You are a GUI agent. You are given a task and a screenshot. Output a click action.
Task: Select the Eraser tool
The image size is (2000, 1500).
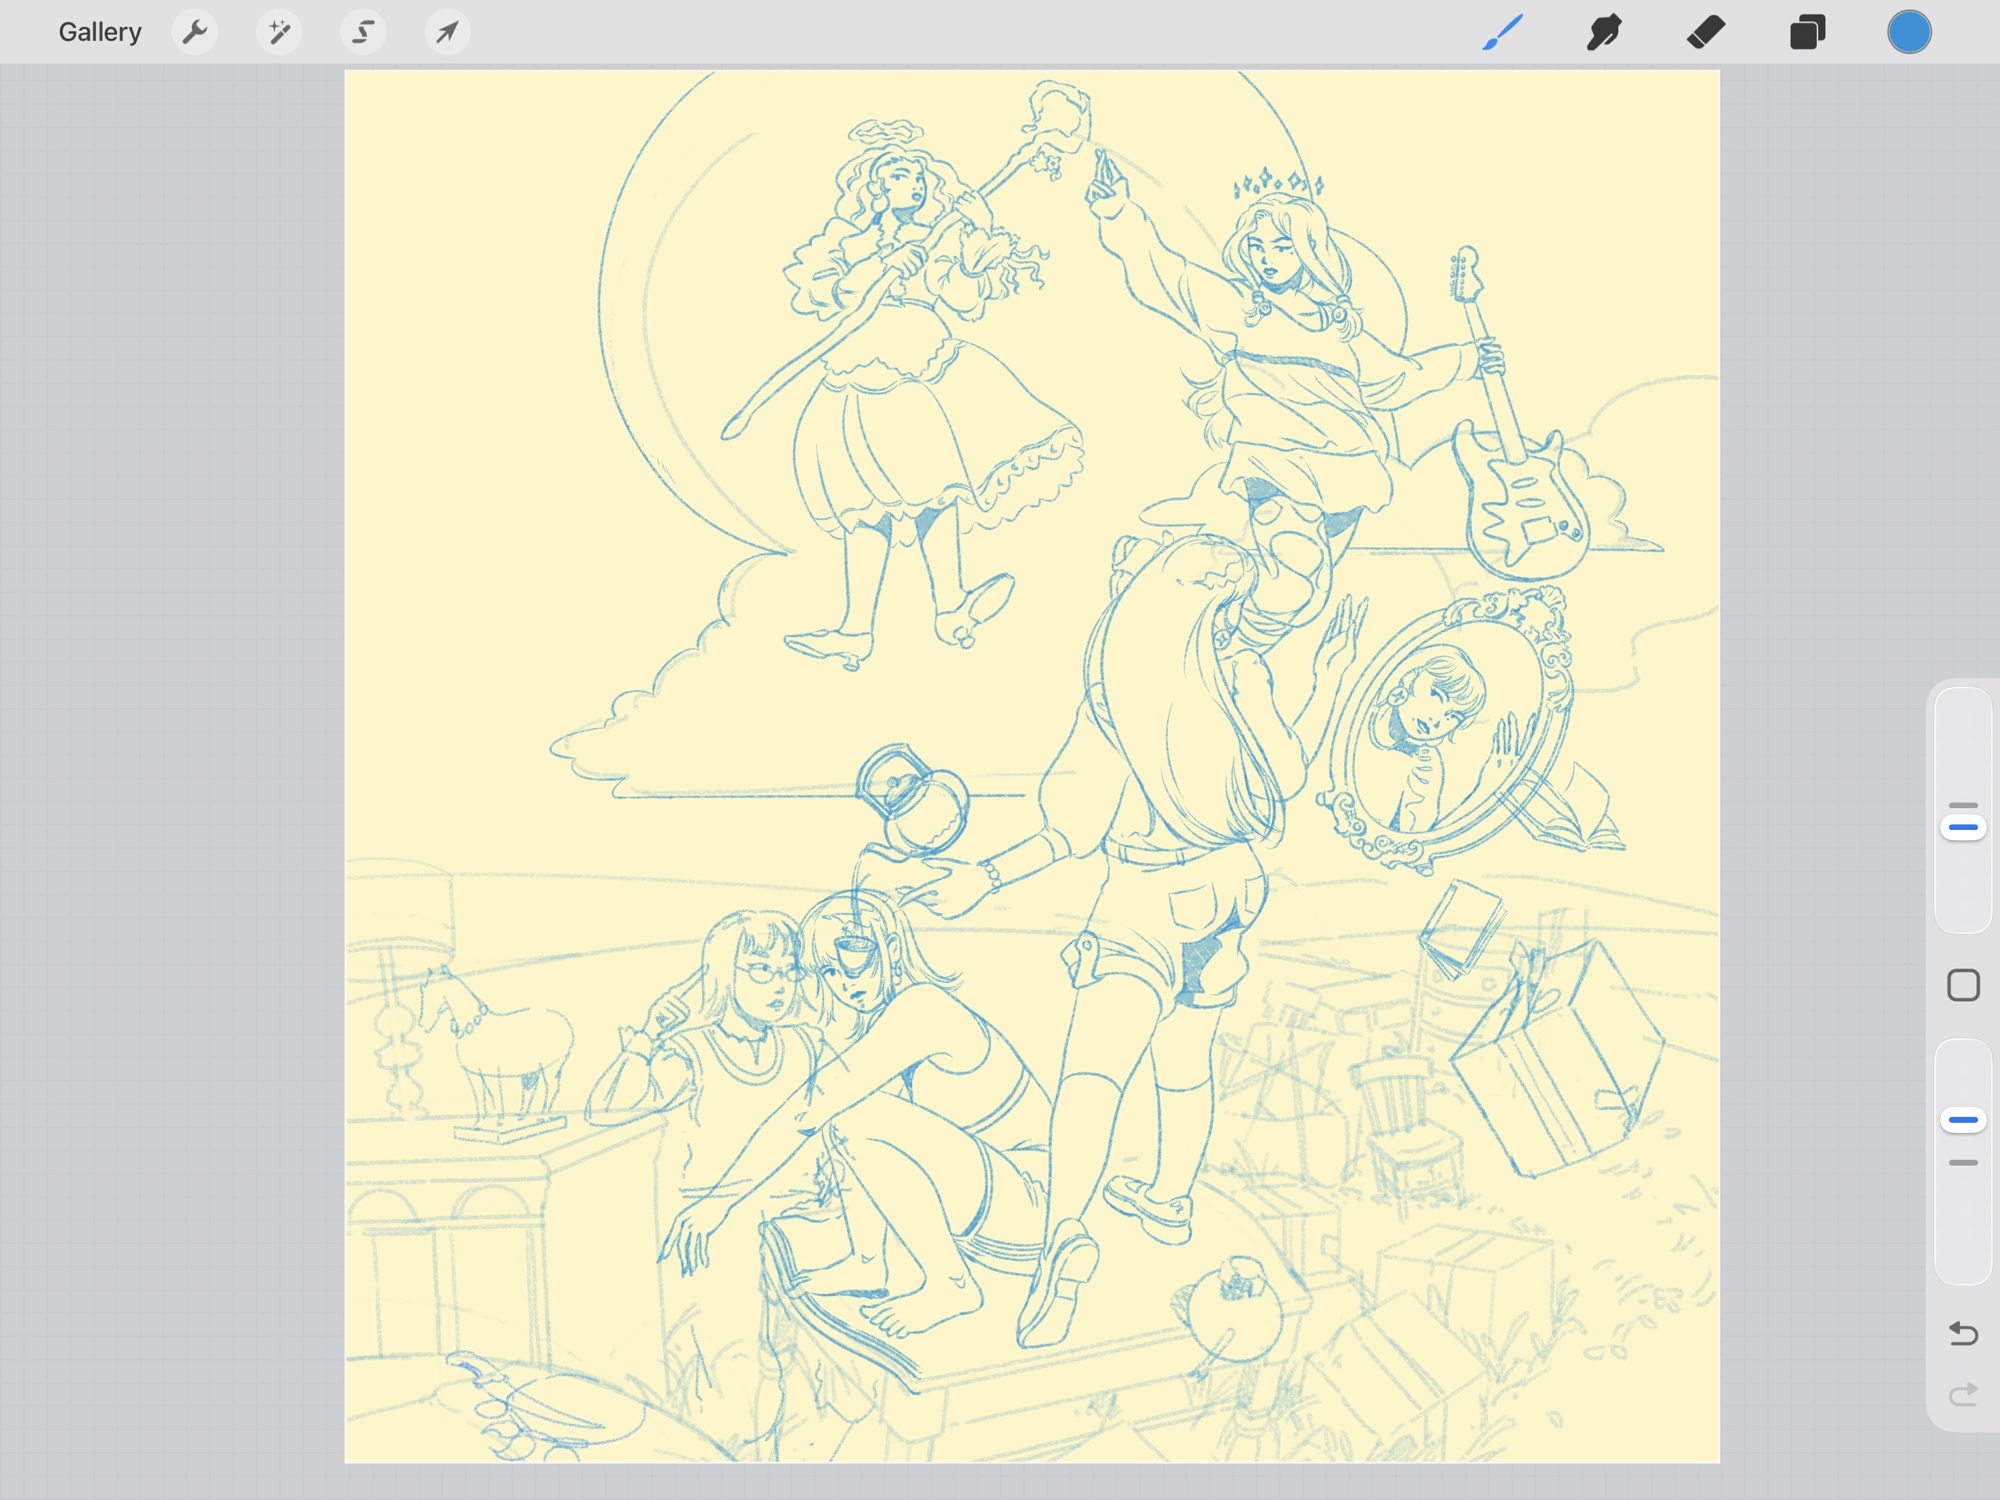(x=1706, y=32)
